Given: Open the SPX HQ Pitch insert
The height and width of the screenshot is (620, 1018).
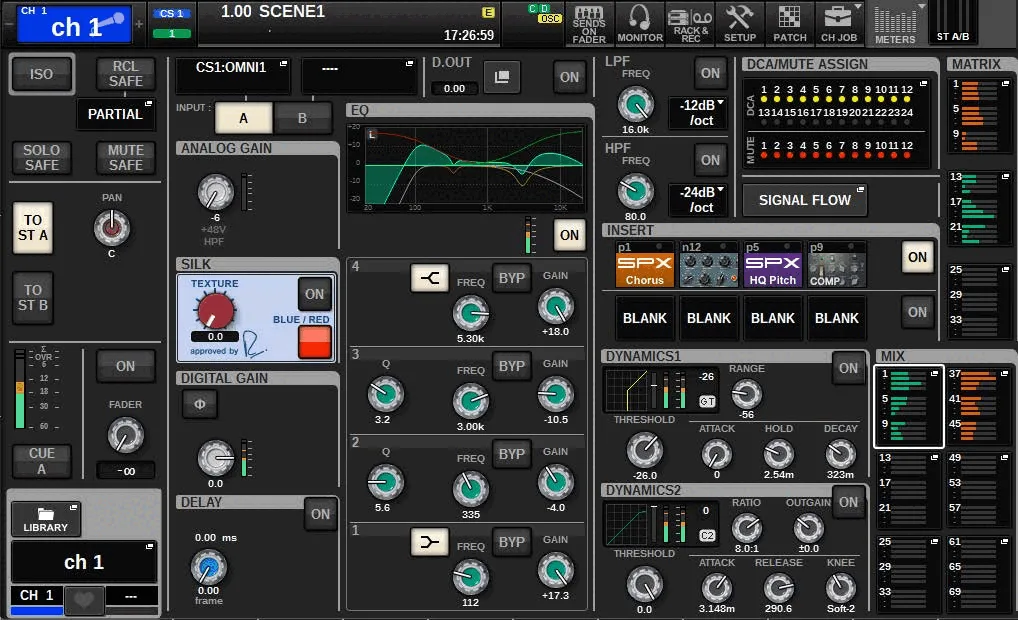Looking at the screenshot, I should pyautogui.click(x=773, y=265).
